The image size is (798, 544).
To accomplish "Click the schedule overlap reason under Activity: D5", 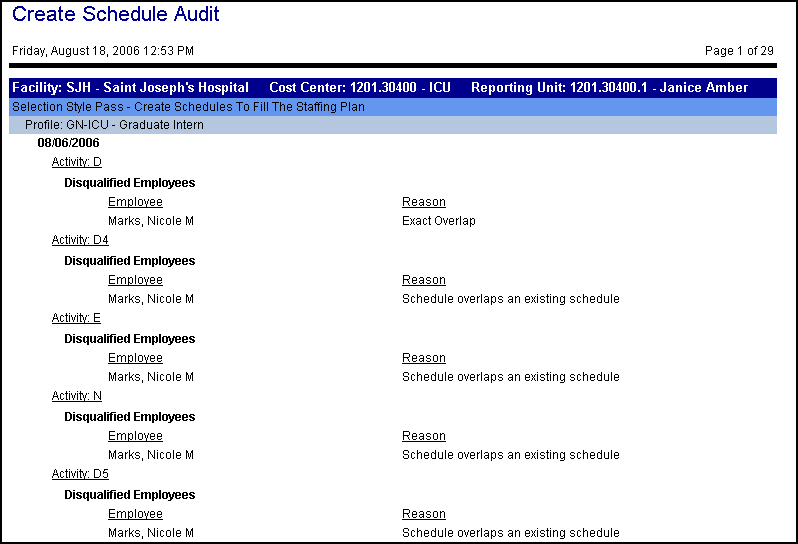I will click(x=510, y=533).
